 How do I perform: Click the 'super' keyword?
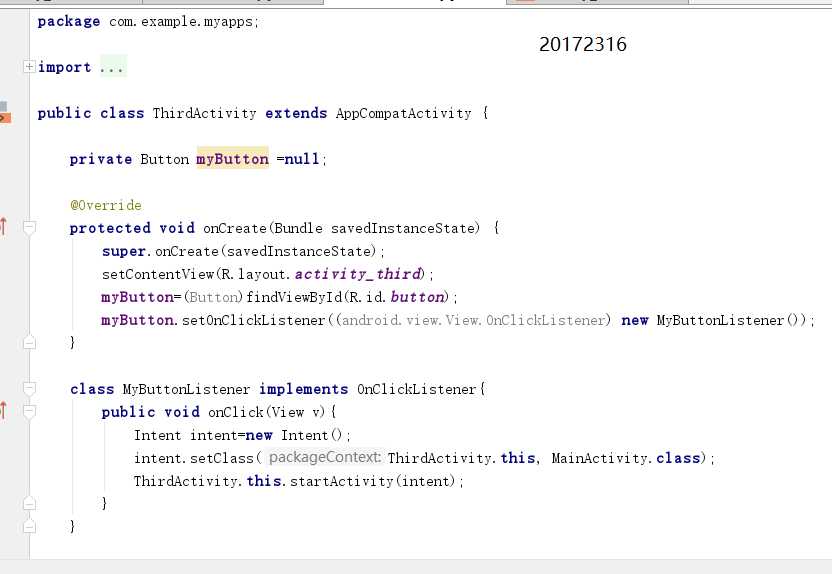[124, 251]
